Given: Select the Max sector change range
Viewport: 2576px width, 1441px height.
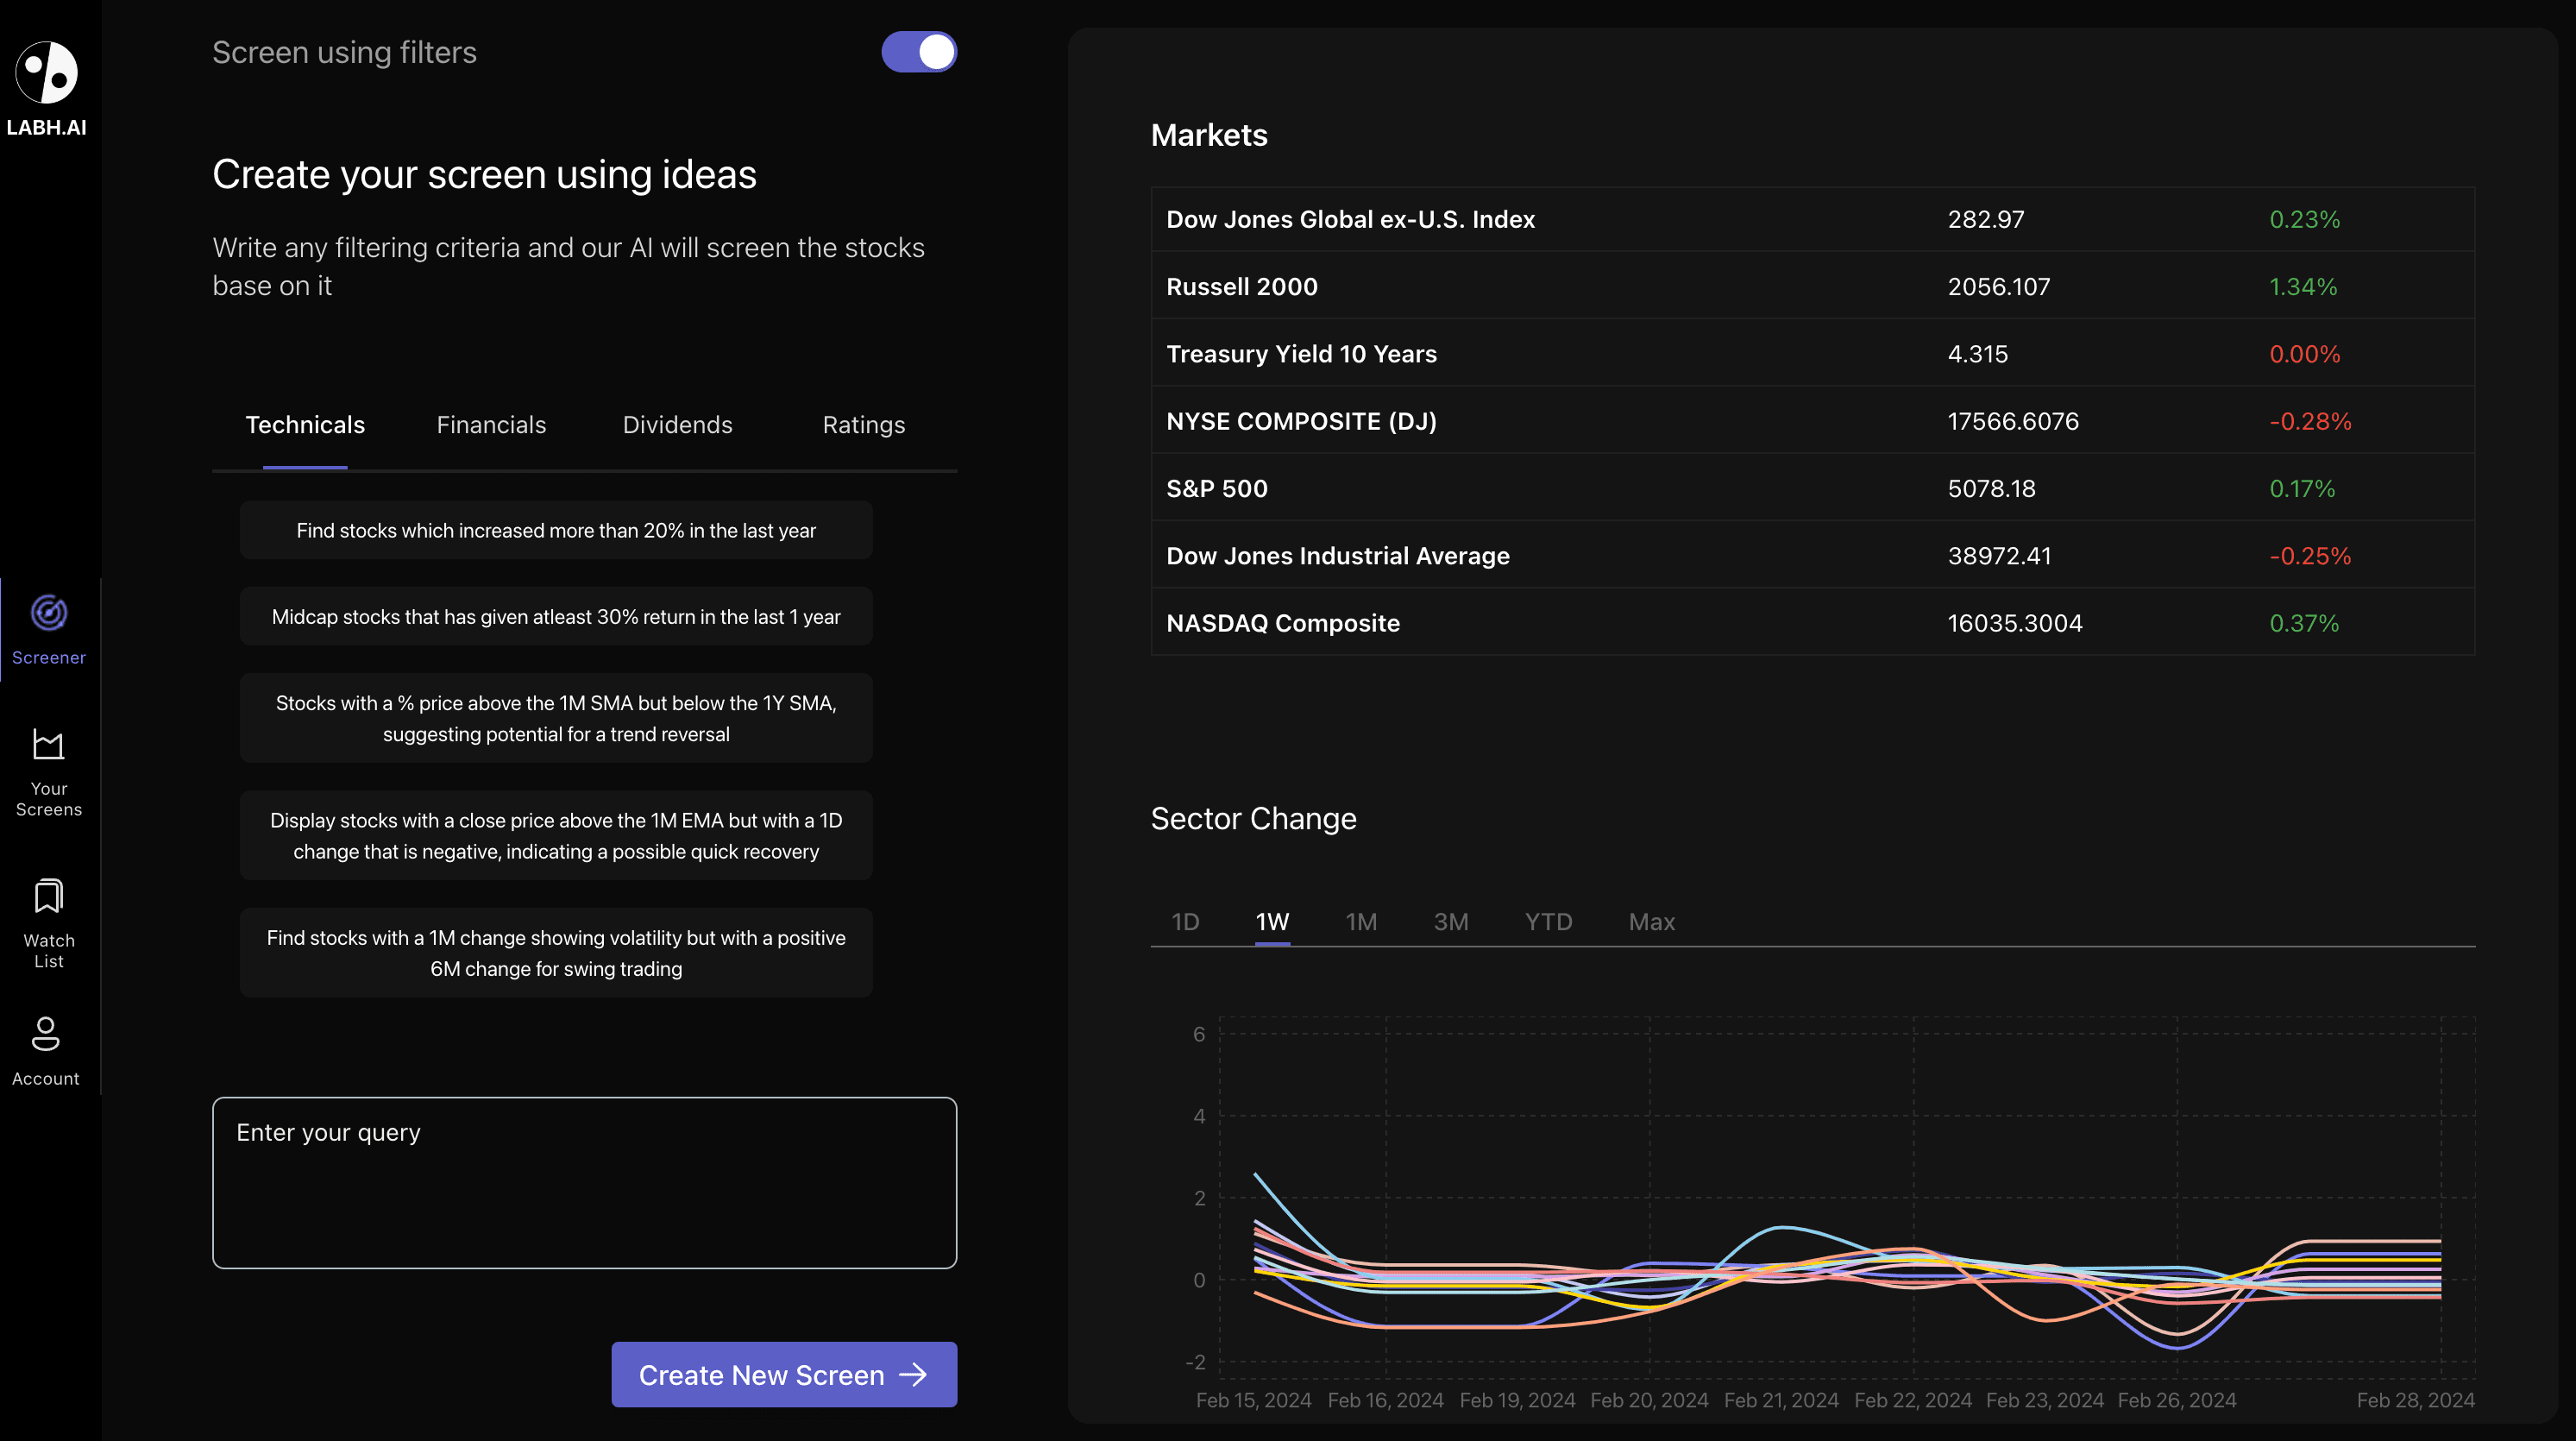Looking at the screenshot, I should [x=1652, y=922].
